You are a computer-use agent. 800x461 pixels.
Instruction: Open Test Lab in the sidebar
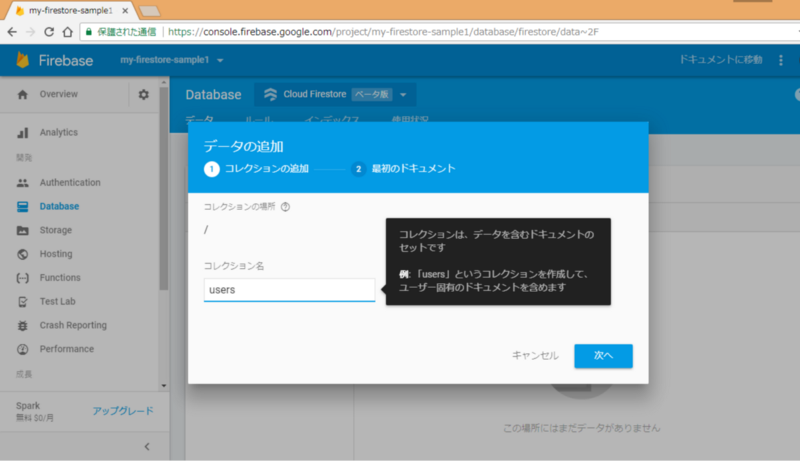58,302
